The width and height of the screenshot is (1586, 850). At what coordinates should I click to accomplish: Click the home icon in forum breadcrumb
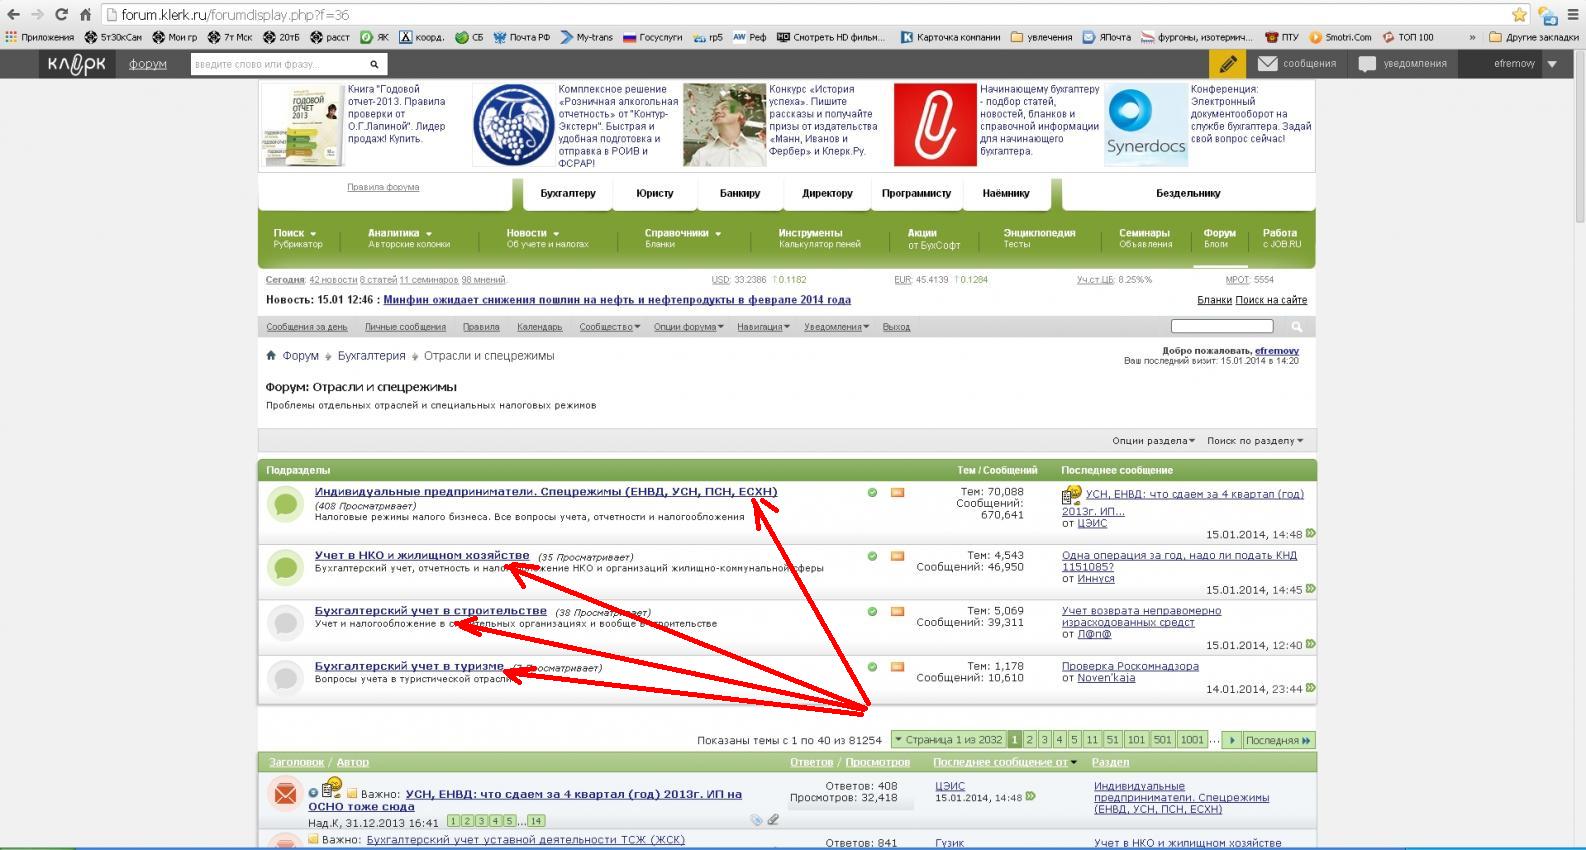click(x=271, y=356)
